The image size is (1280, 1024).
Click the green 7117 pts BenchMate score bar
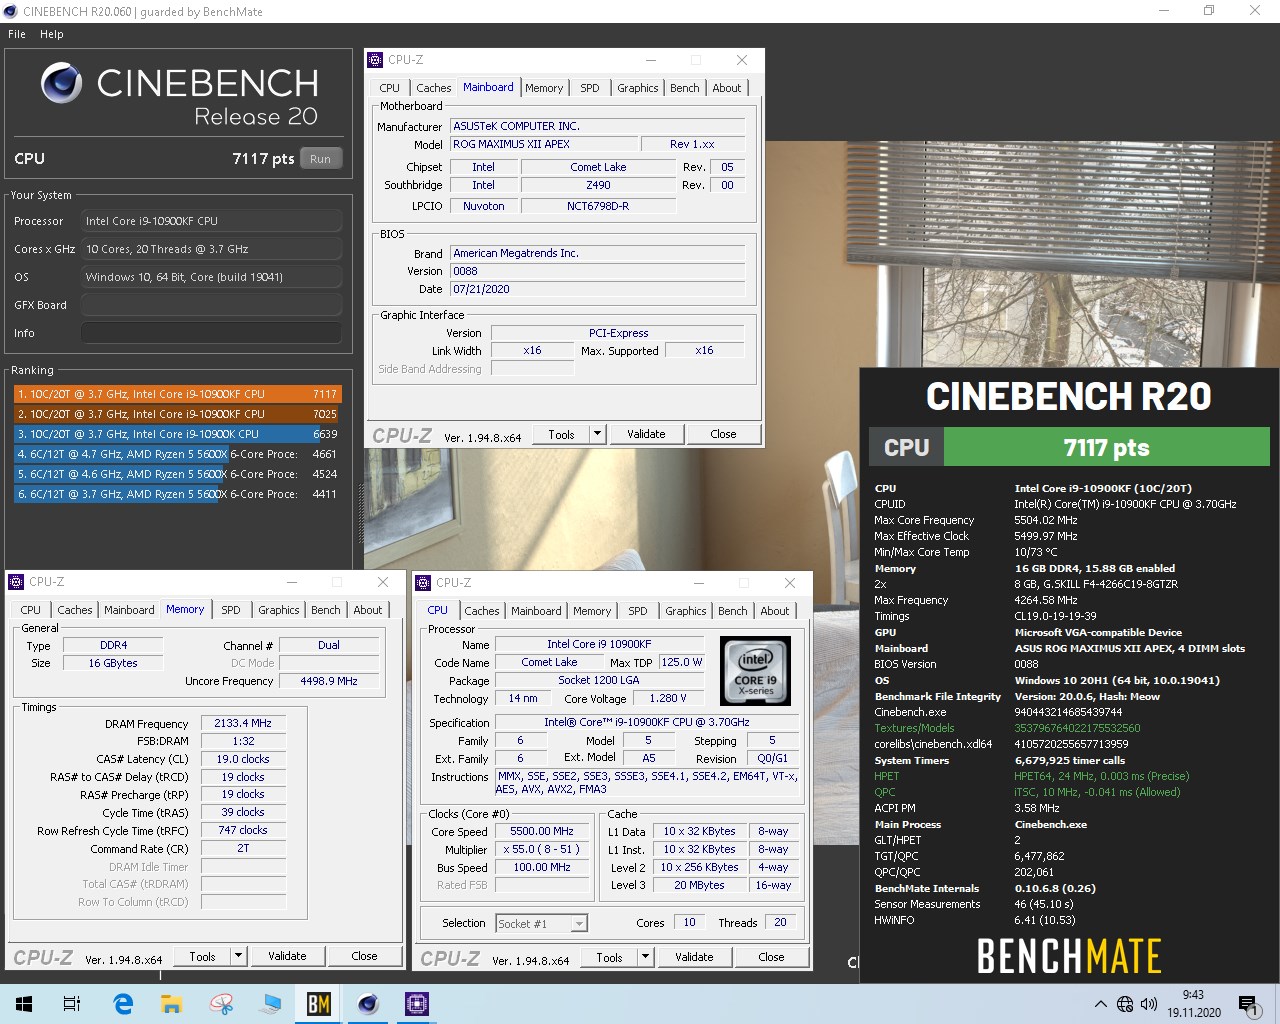[x=1106, y=447]
